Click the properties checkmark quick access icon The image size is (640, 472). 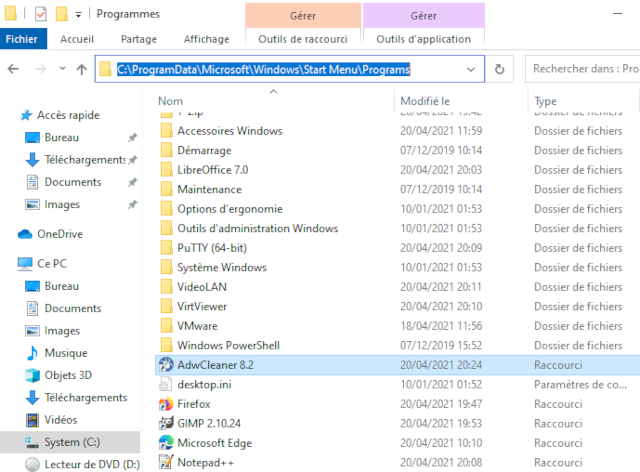pos(40,14)
